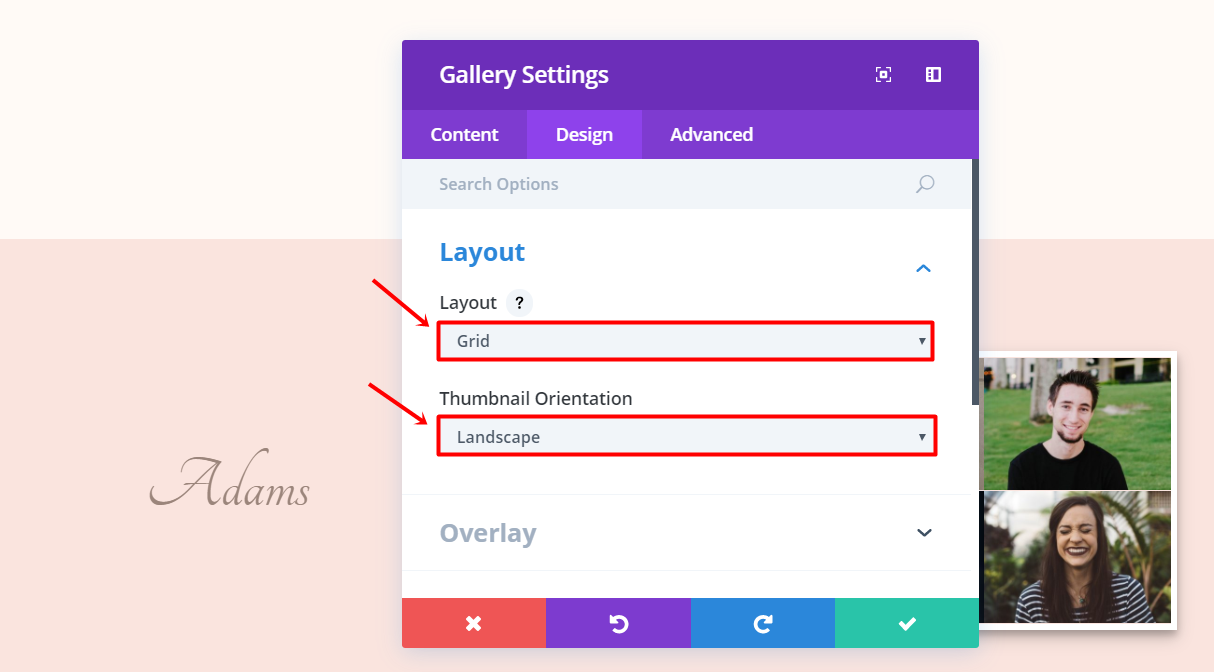
Task: Click the laughing woman gallery thumbnail
Action: 1075,557
